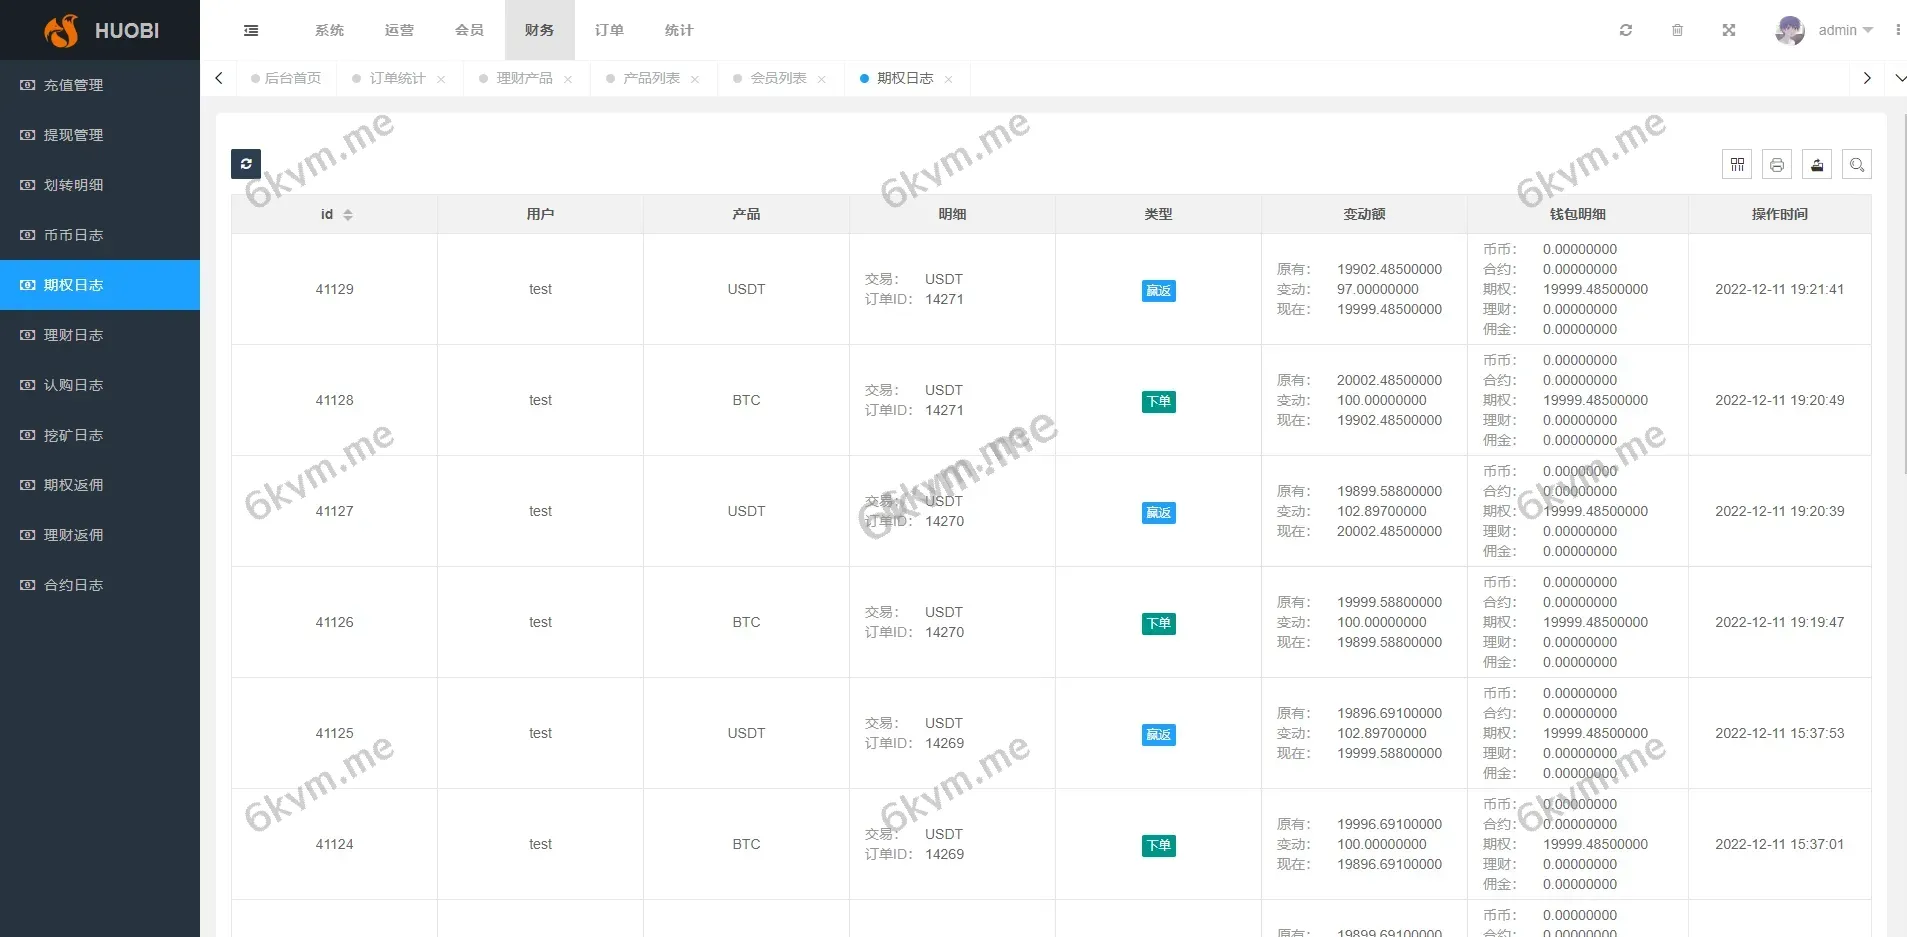Expand the tab list dropdown chevron
The width and height of the screenshot is (1907, 937).
click(1899, 78)
